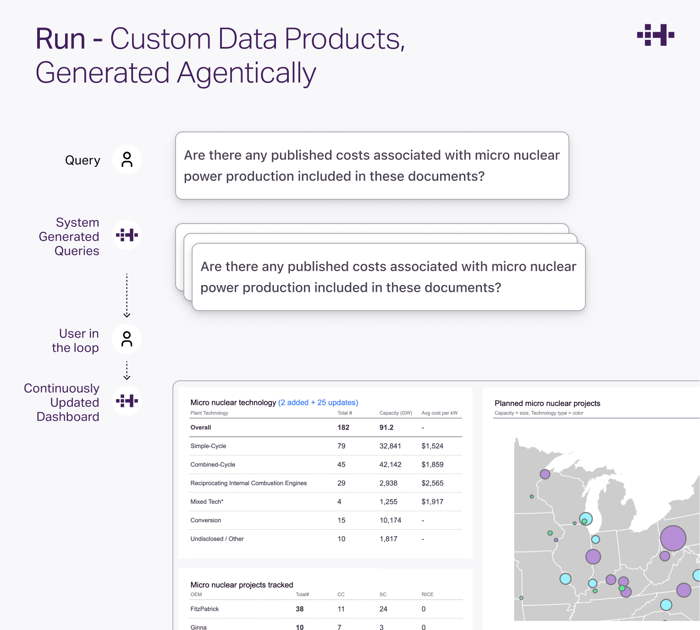Screen dimensions: 700x630
Task: Click the Mixed Tech* row
Action: (x=325, y=502)
